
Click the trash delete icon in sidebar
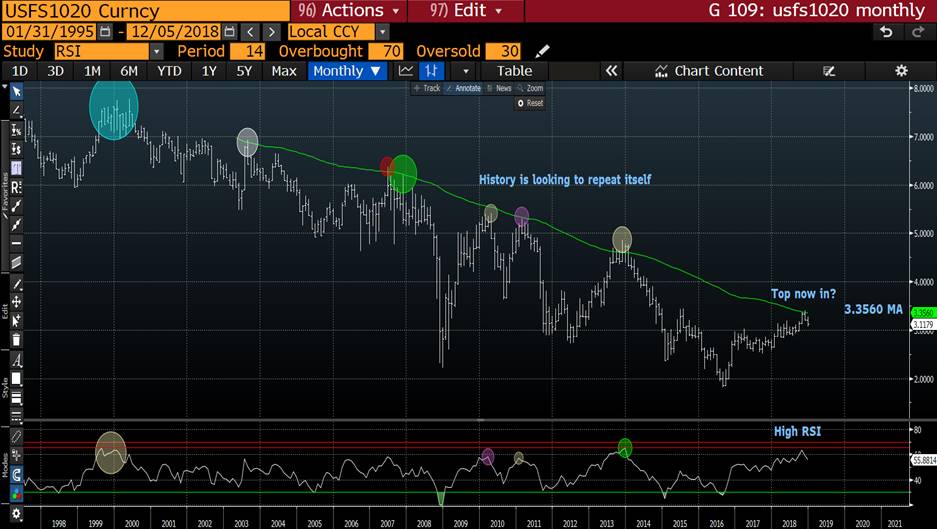[16, 340]
